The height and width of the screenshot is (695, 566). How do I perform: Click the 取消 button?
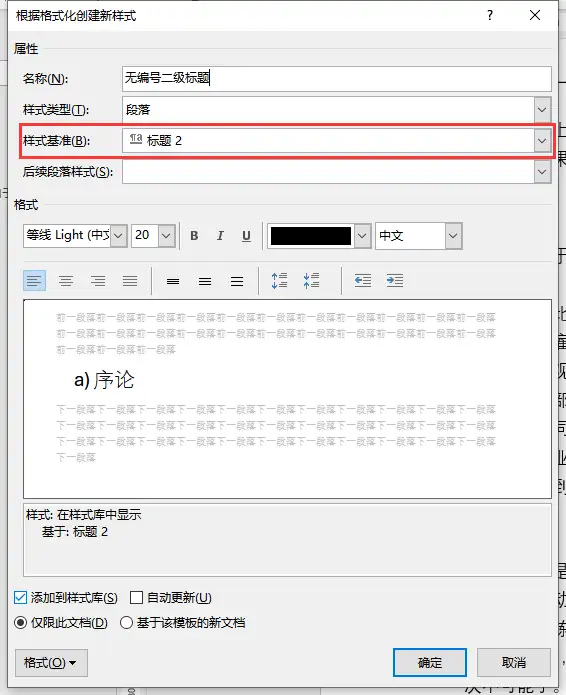(x=514, y=663)
